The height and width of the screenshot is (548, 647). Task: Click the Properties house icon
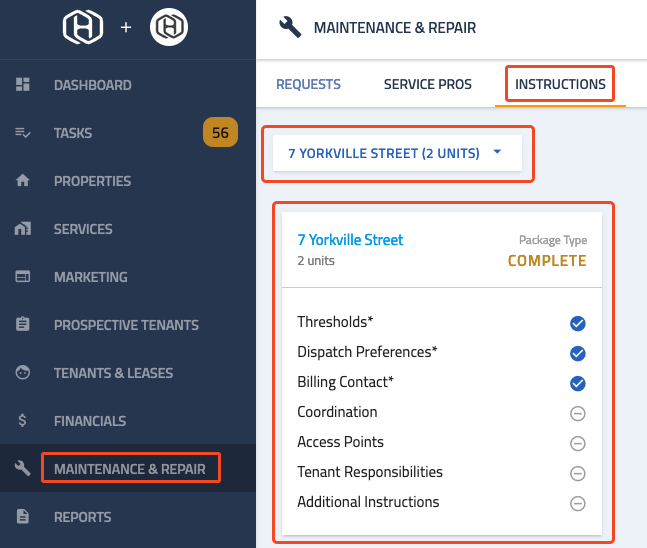(x=22, y=180)
